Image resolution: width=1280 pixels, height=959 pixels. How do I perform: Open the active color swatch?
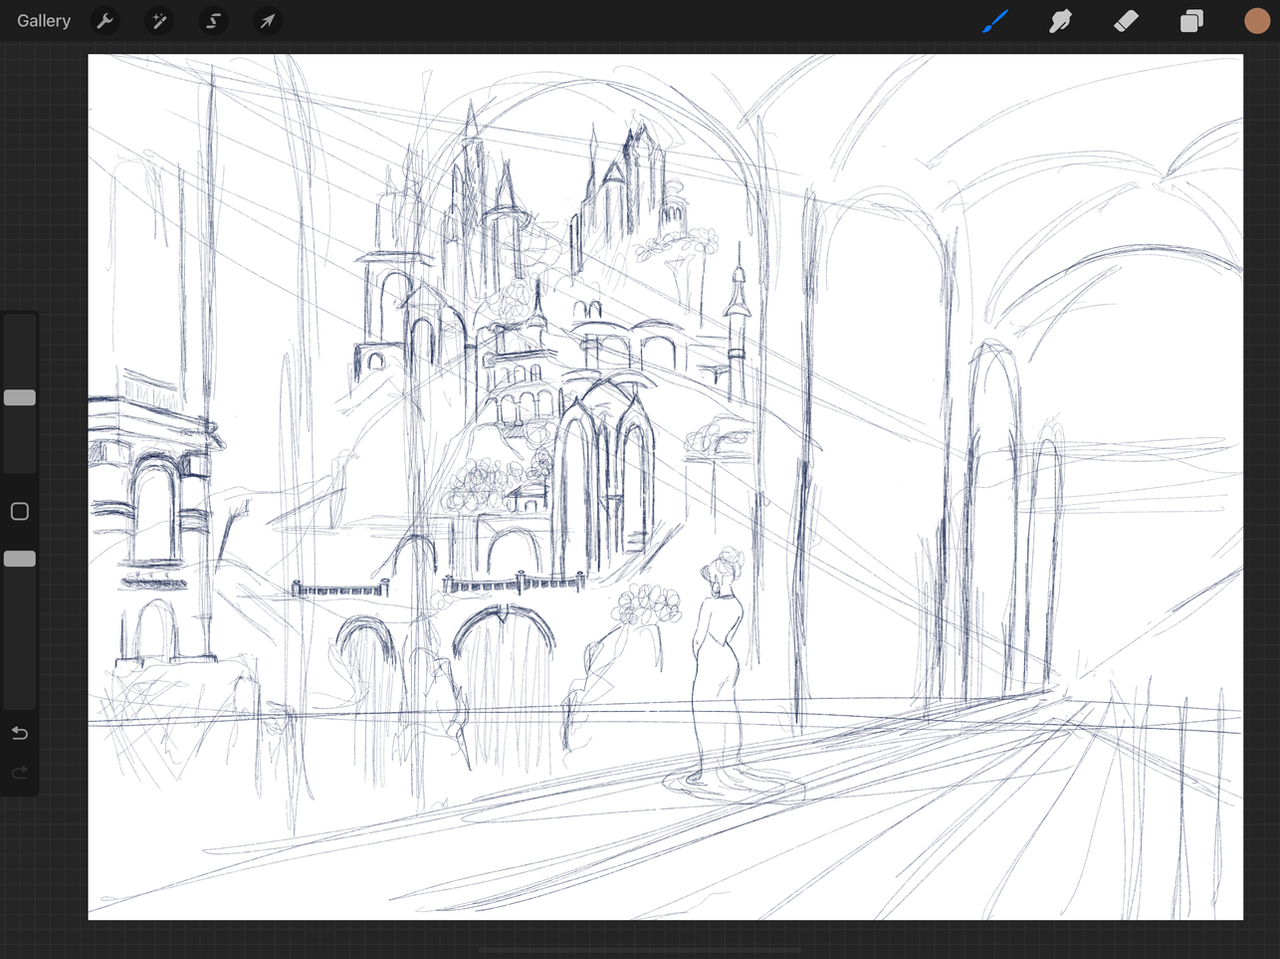pyautogui.click(x=1257, y=21)
